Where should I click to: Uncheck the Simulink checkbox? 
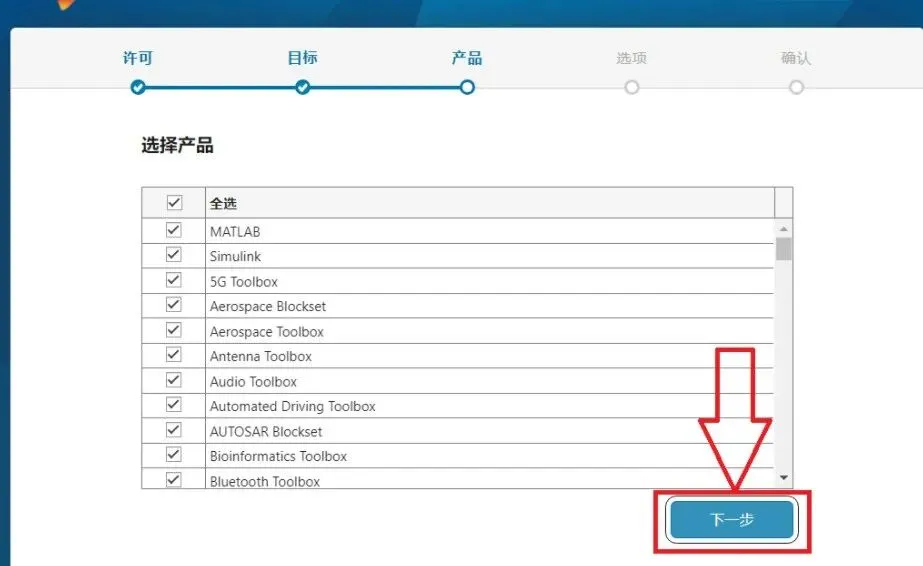174,255
